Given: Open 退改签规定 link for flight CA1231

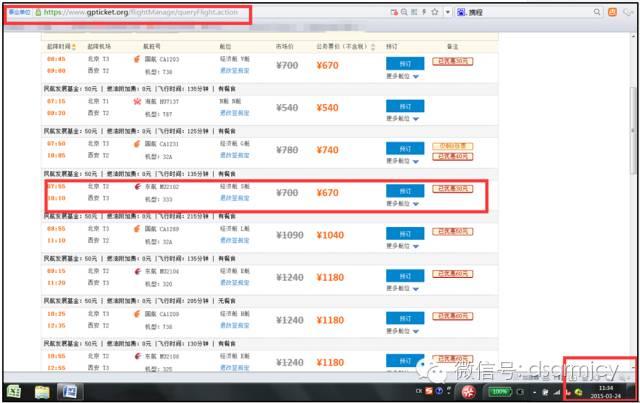Looking at the screenshot, I should (x=236, y=157).
